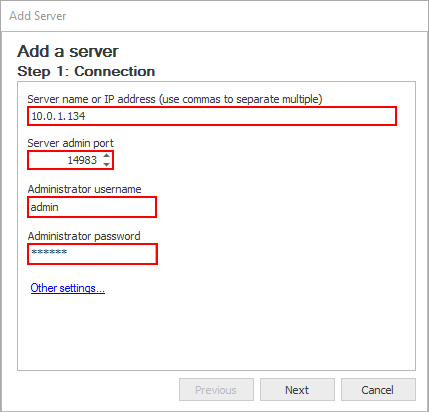Viewport: 429px width, 412px height.
Task: Click the 'Administrator username' label
Action: tap(84, 189)
